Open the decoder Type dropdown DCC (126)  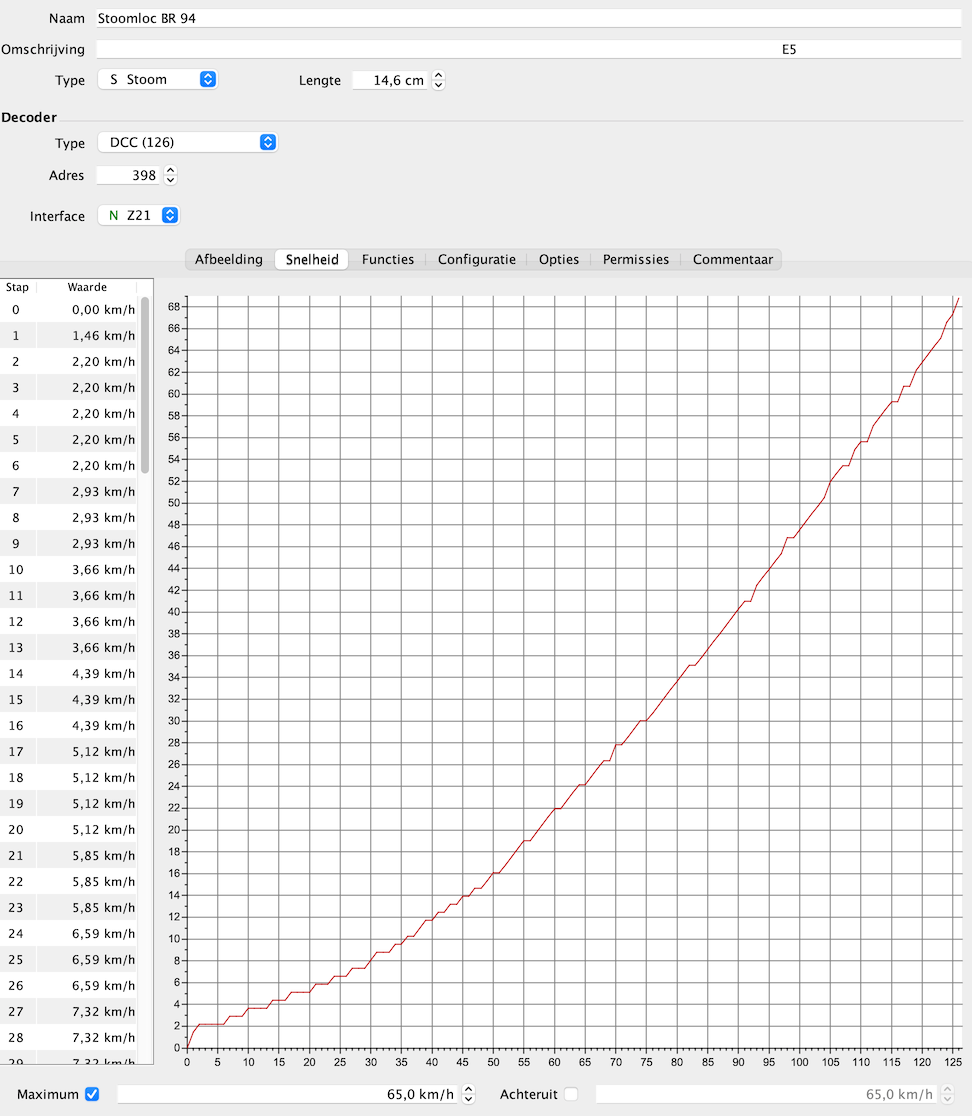[186, 142]
